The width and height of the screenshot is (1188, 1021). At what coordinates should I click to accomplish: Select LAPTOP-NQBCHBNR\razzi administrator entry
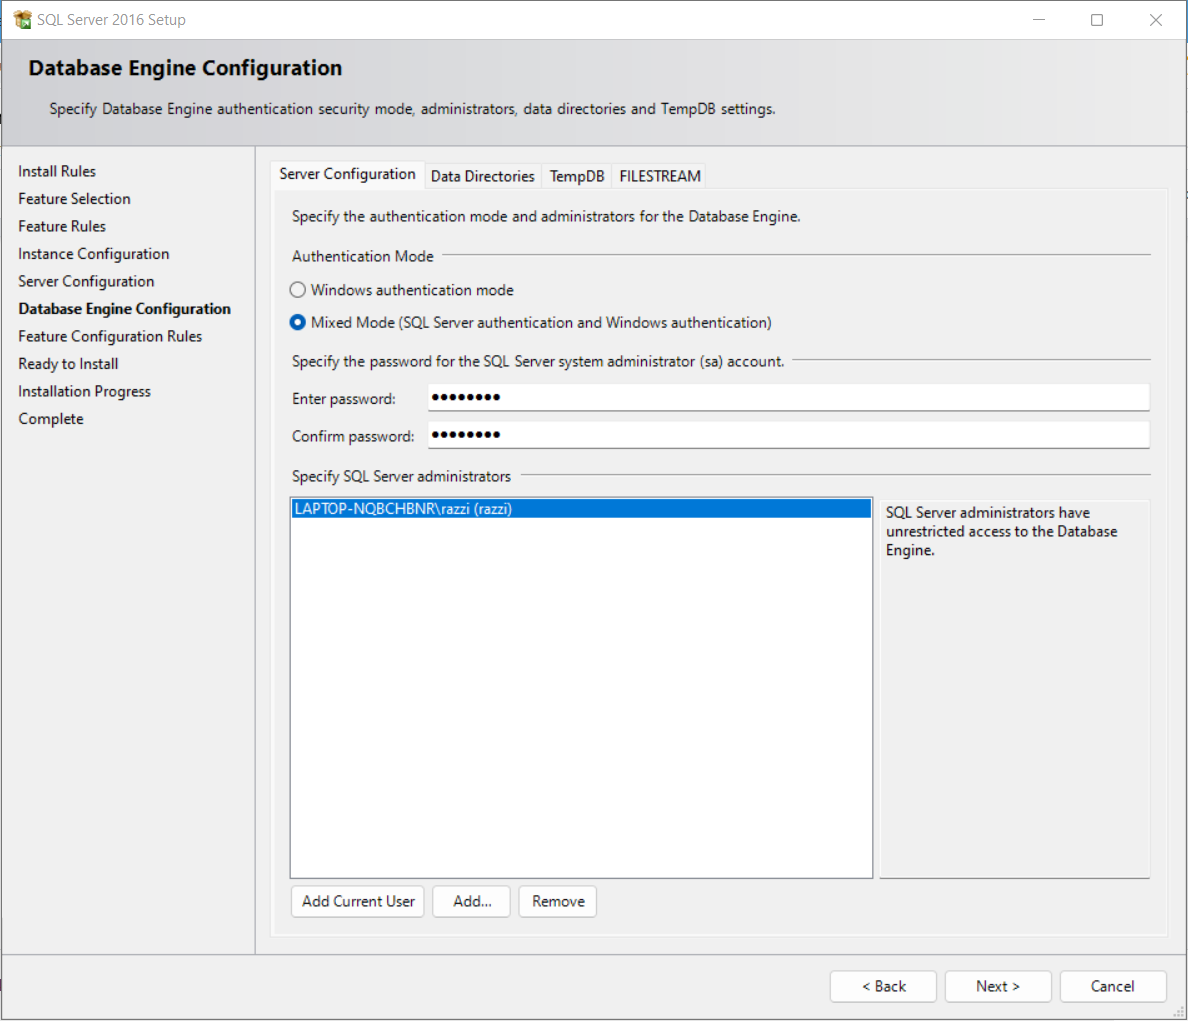click(581, 509)
